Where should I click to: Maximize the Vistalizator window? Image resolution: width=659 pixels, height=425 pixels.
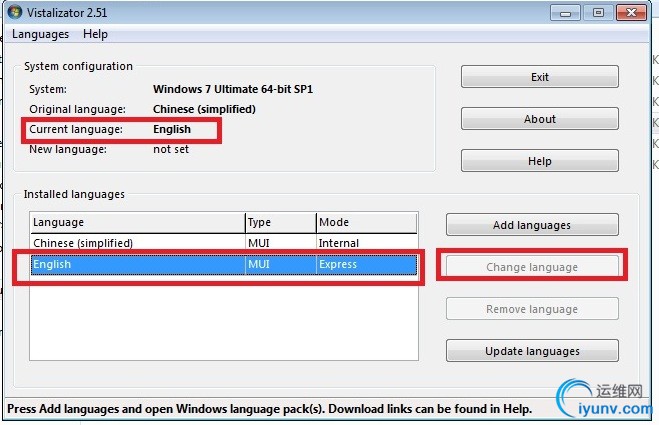click(598, 13)
